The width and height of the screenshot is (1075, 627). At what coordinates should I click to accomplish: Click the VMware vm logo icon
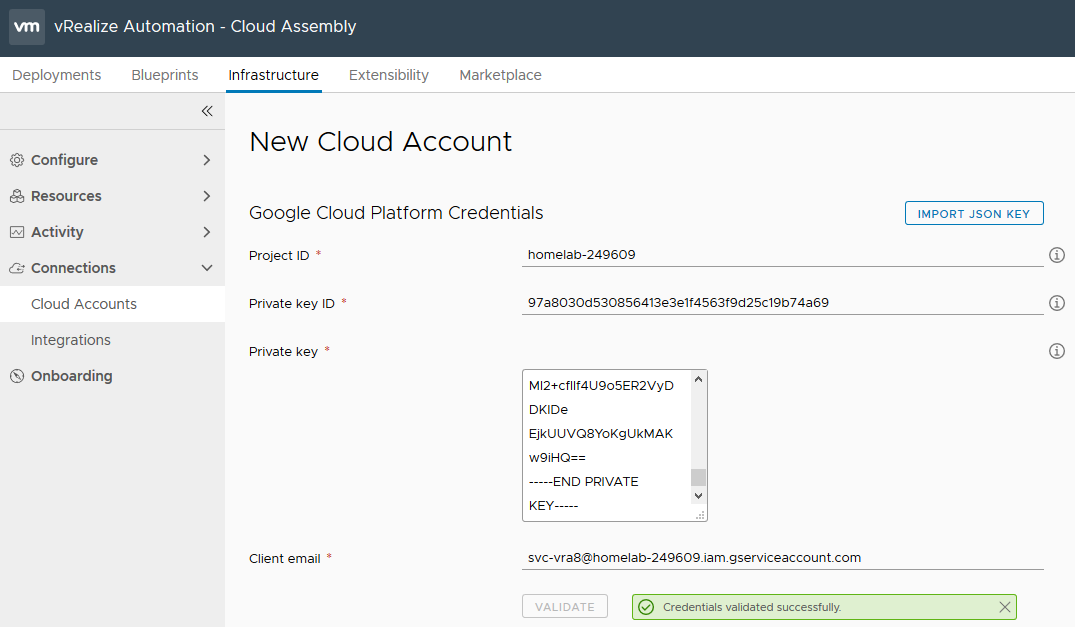(27, 27)
